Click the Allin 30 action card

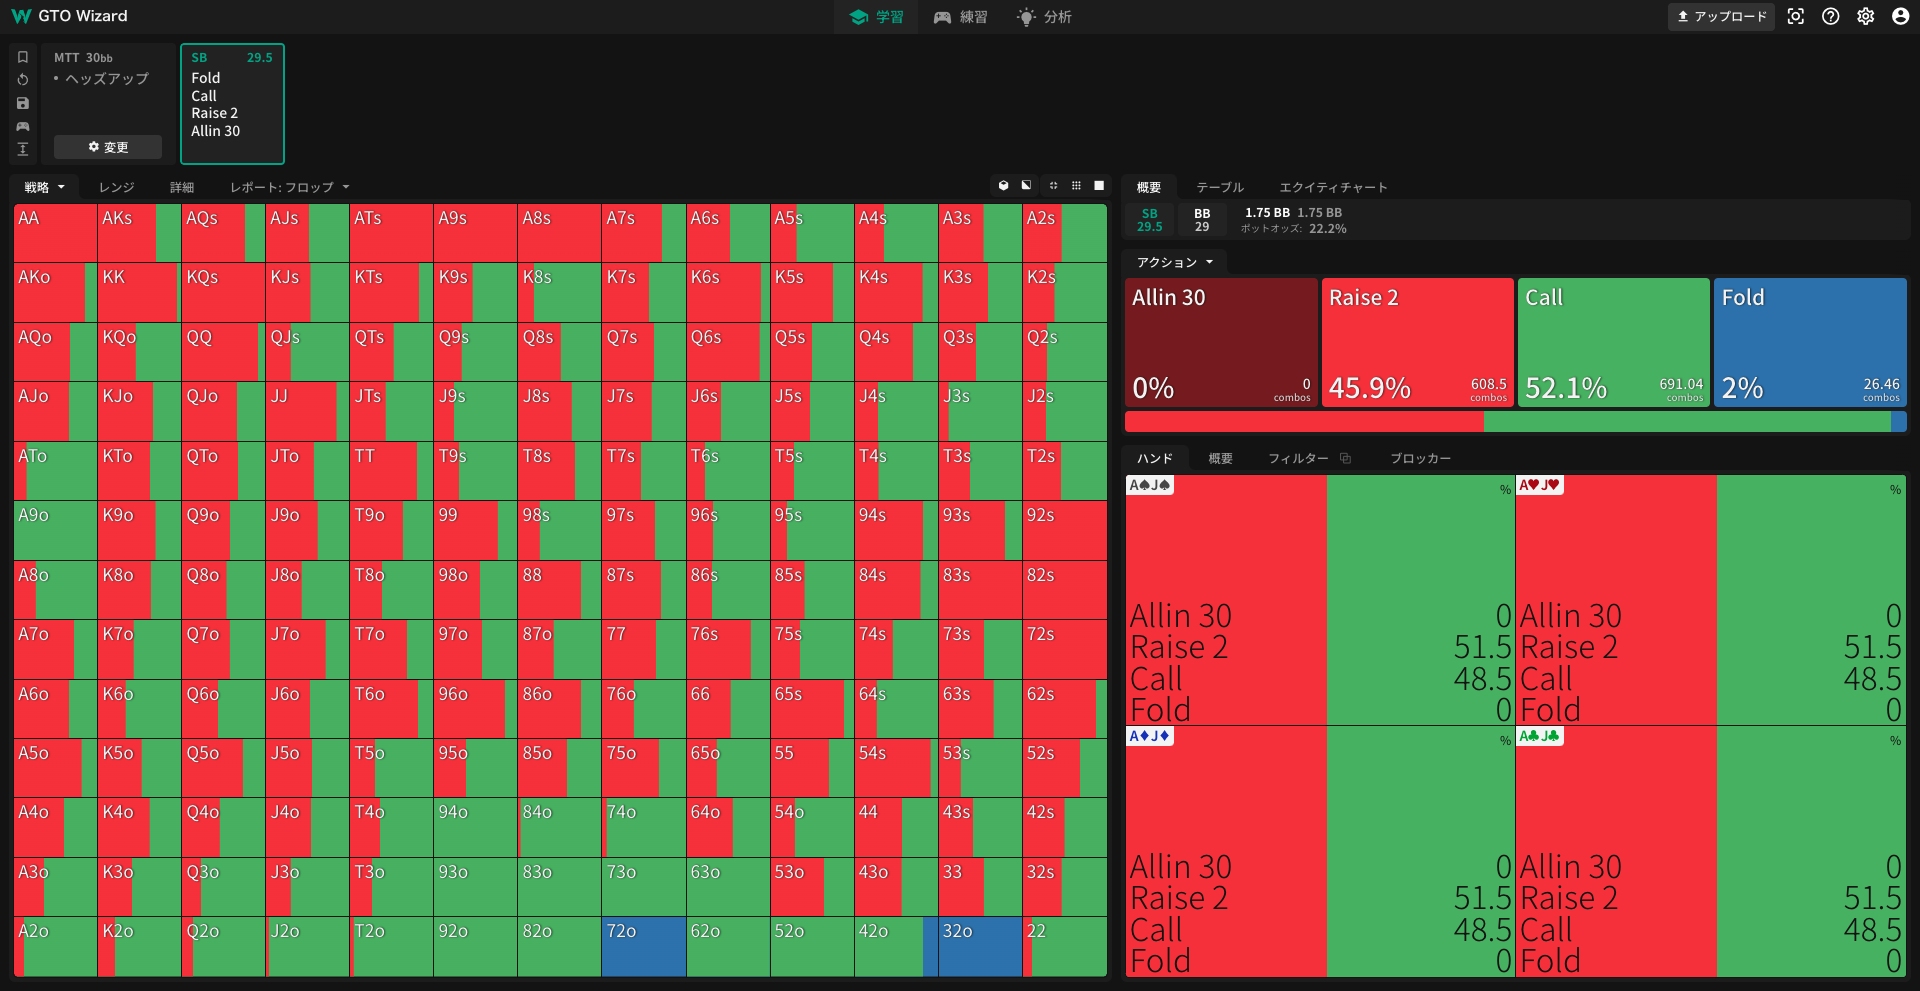(1221, 342)
